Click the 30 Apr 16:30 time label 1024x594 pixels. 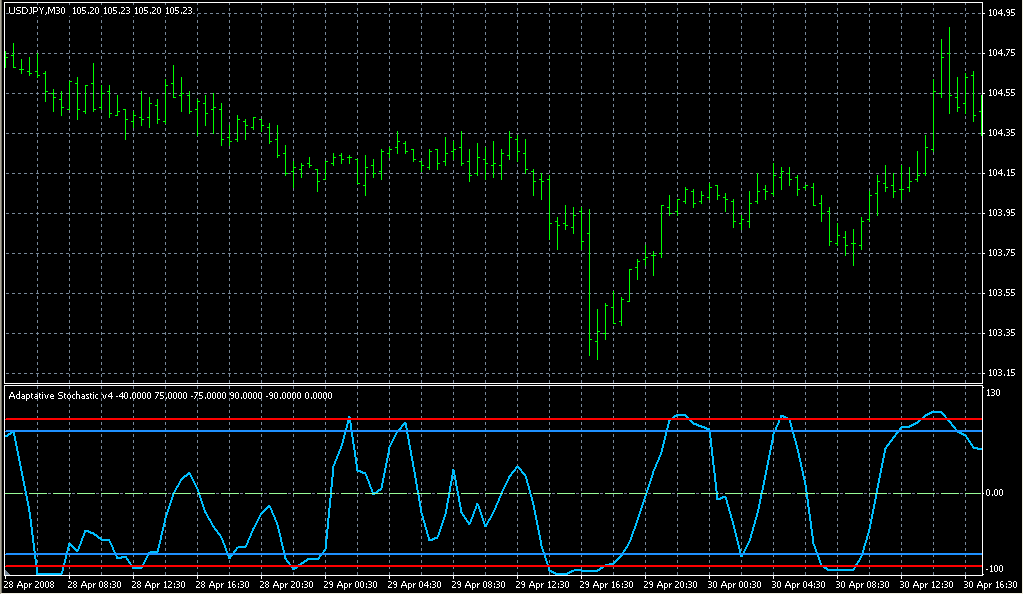pos(991,584)
